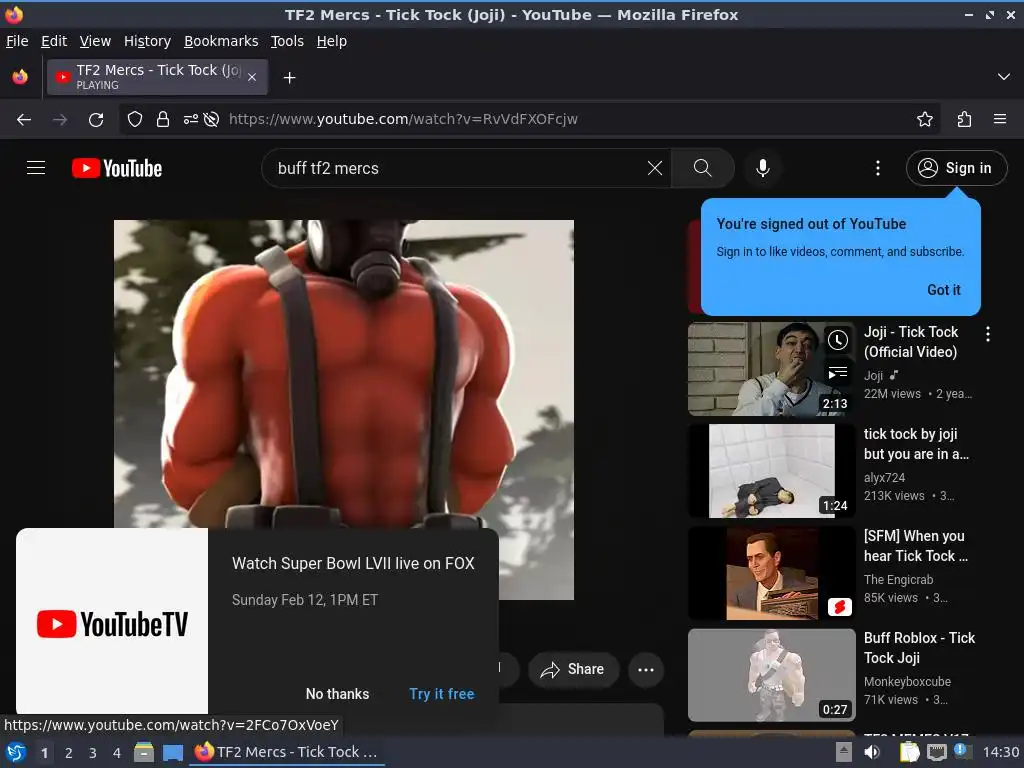Open the History menu

(x=148, y=41)
